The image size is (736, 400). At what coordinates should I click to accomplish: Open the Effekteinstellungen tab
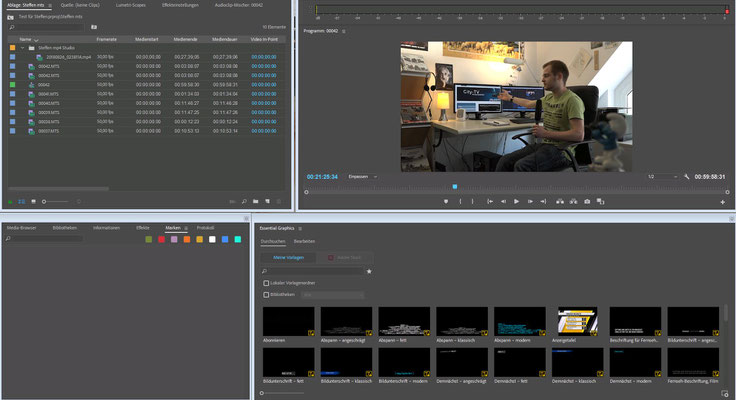coord(180,5)
